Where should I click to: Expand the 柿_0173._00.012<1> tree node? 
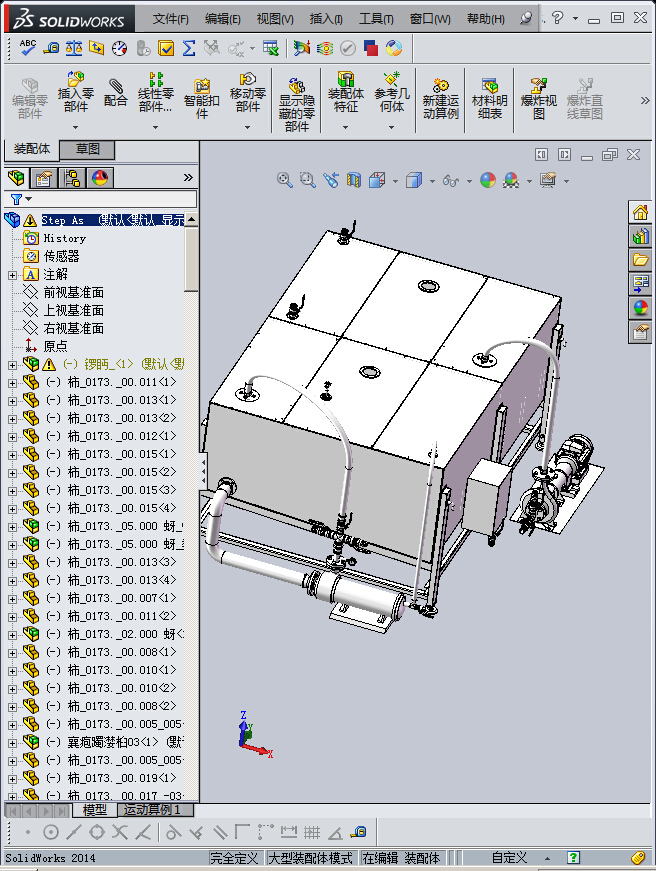[x=12, y=437]
